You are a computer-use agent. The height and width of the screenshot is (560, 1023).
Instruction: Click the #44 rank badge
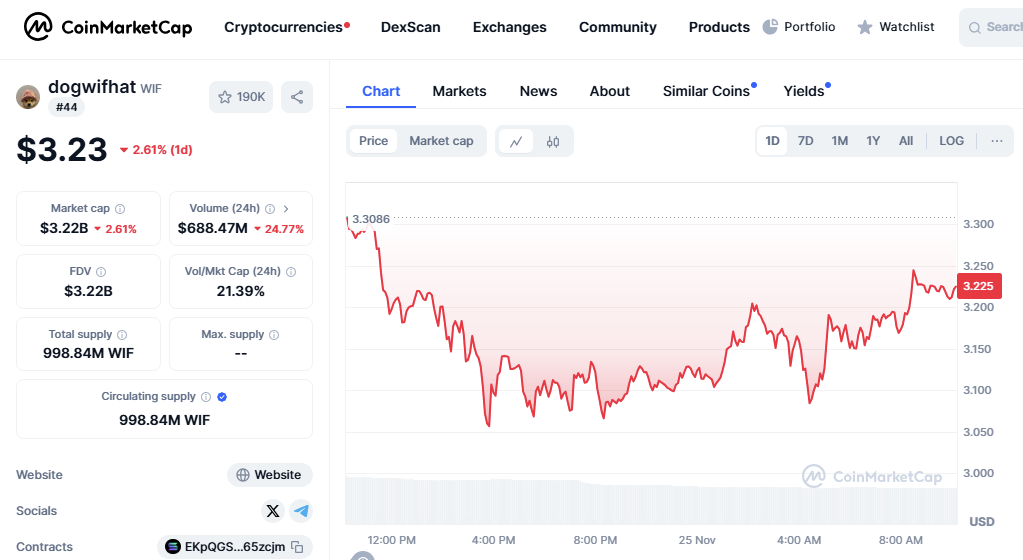[67, 107]
